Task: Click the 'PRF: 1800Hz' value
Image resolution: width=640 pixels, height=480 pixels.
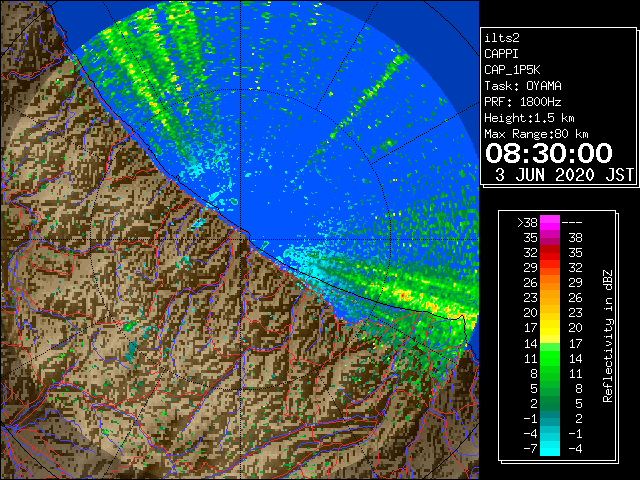Action: (523, 102)
